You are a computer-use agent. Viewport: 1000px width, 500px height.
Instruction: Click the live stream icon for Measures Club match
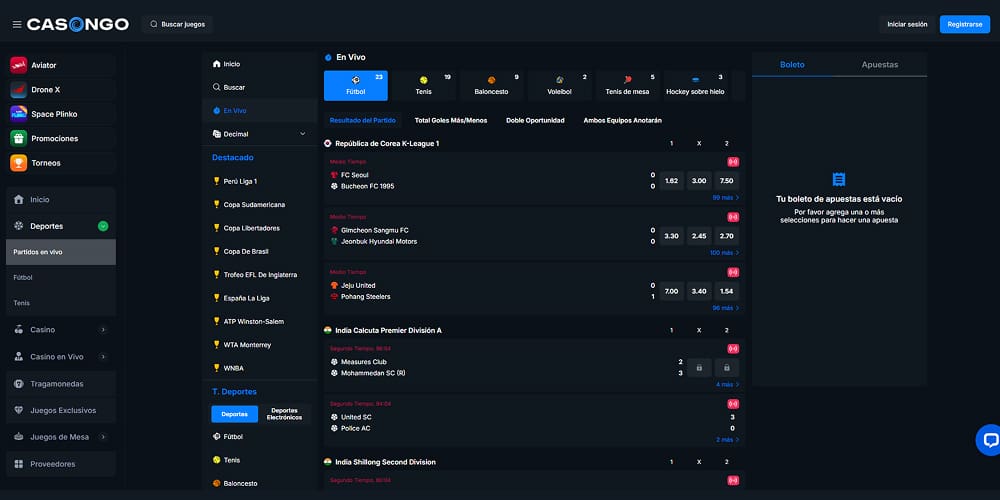coord(733,349)
